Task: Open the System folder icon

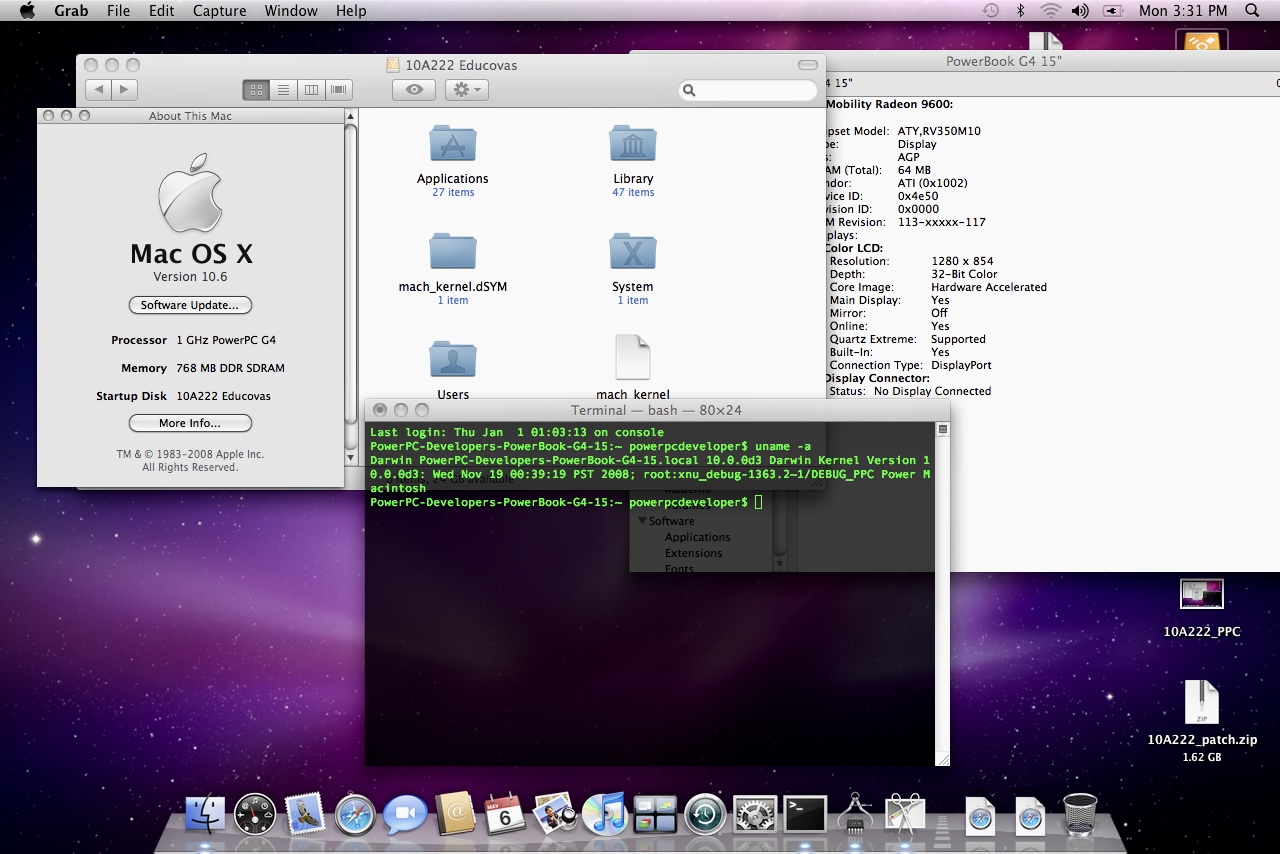Action: 632,252
